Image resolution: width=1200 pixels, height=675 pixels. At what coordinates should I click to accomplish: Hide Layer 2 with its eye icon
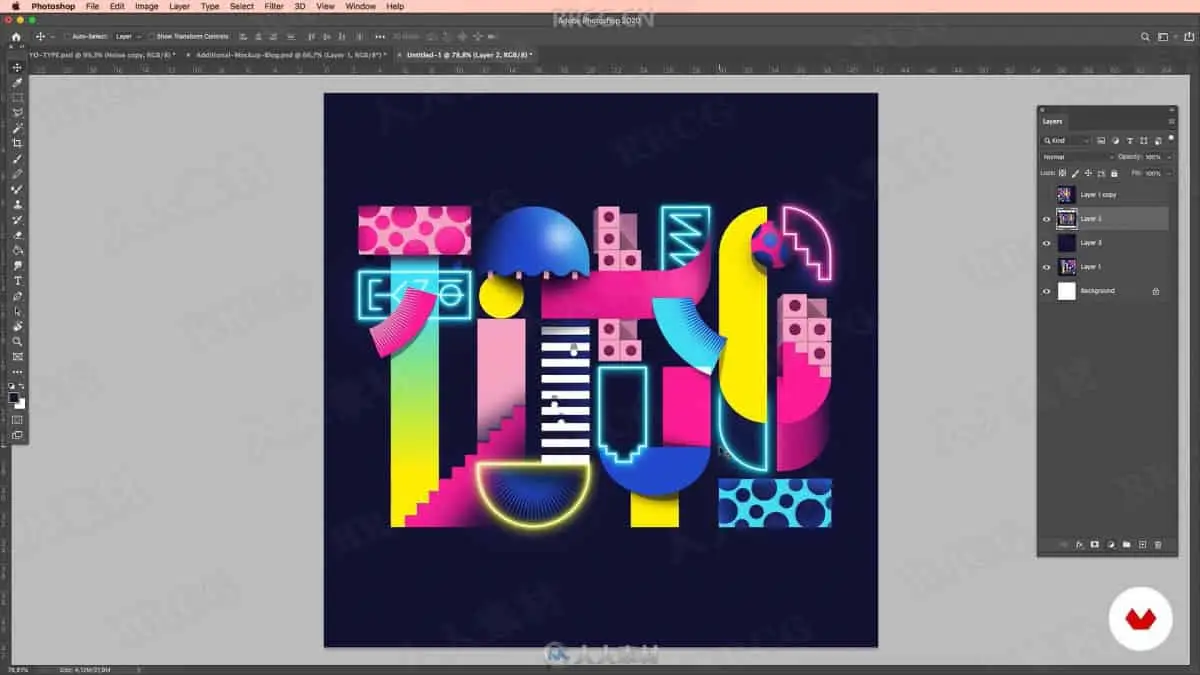click(1047, 219)
